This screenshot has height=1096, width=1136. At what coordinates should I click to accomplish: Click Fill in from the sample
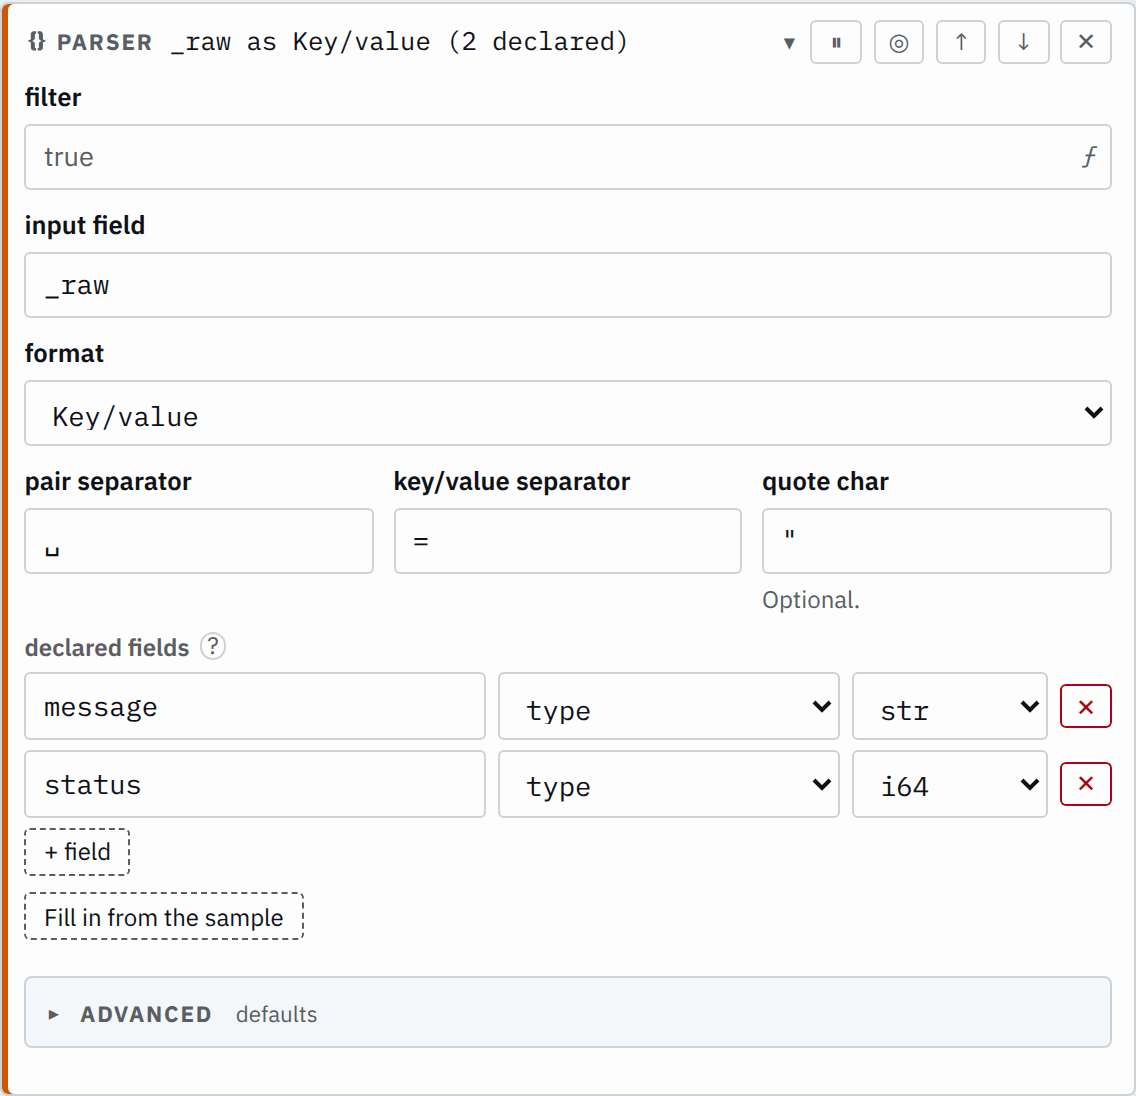164,917
